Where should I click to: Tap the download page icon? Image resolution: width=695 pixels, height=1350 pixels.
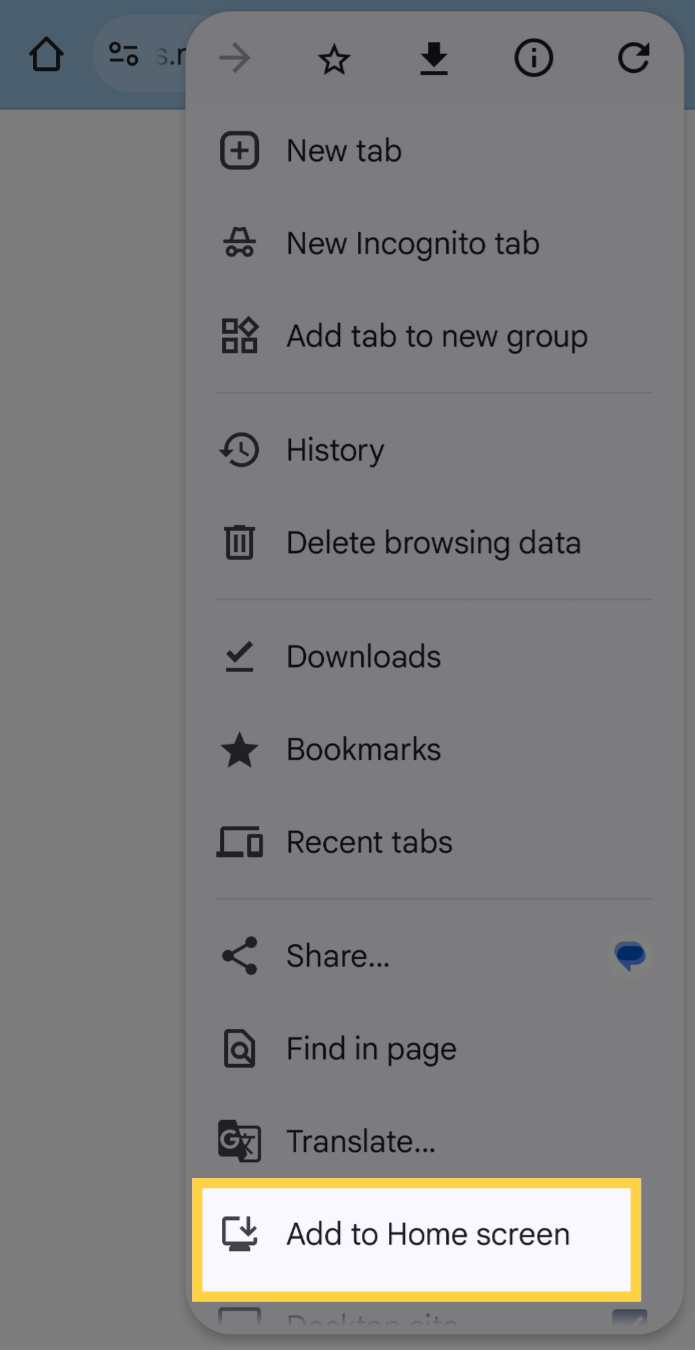433,60
